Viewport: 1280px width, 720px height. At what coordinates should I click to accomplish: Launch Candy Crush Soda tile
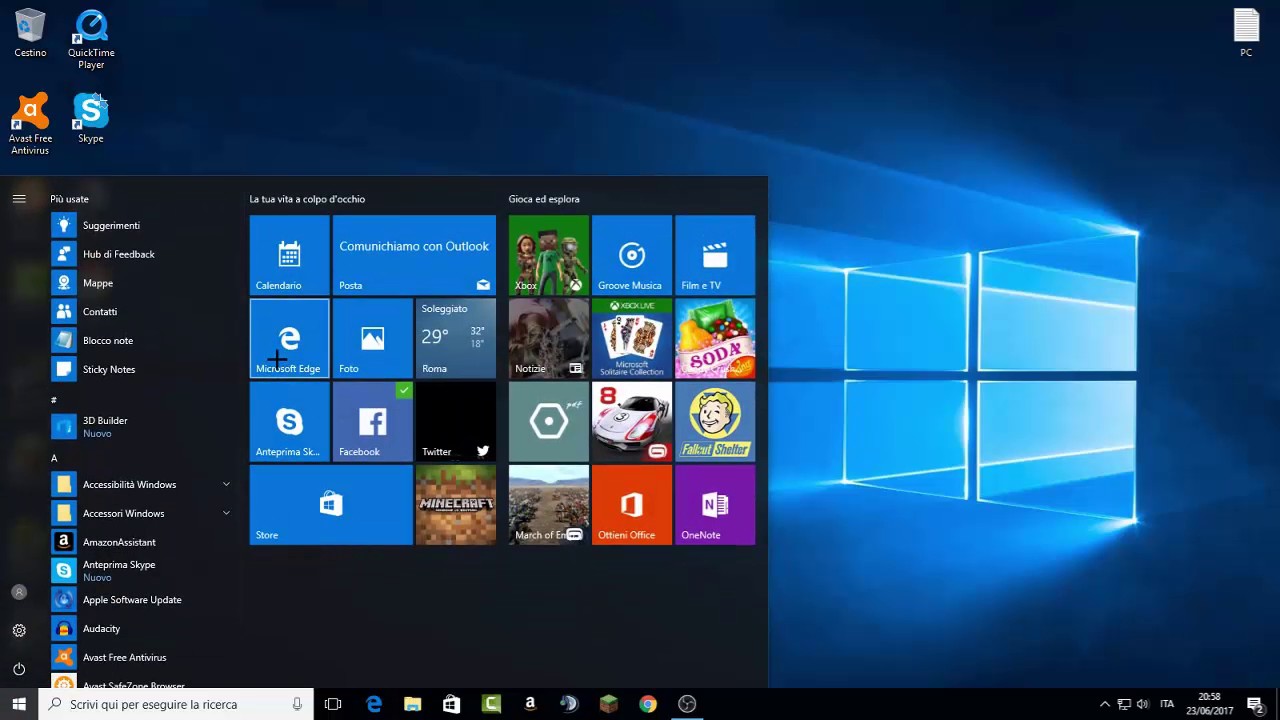(x=715, y=338)
